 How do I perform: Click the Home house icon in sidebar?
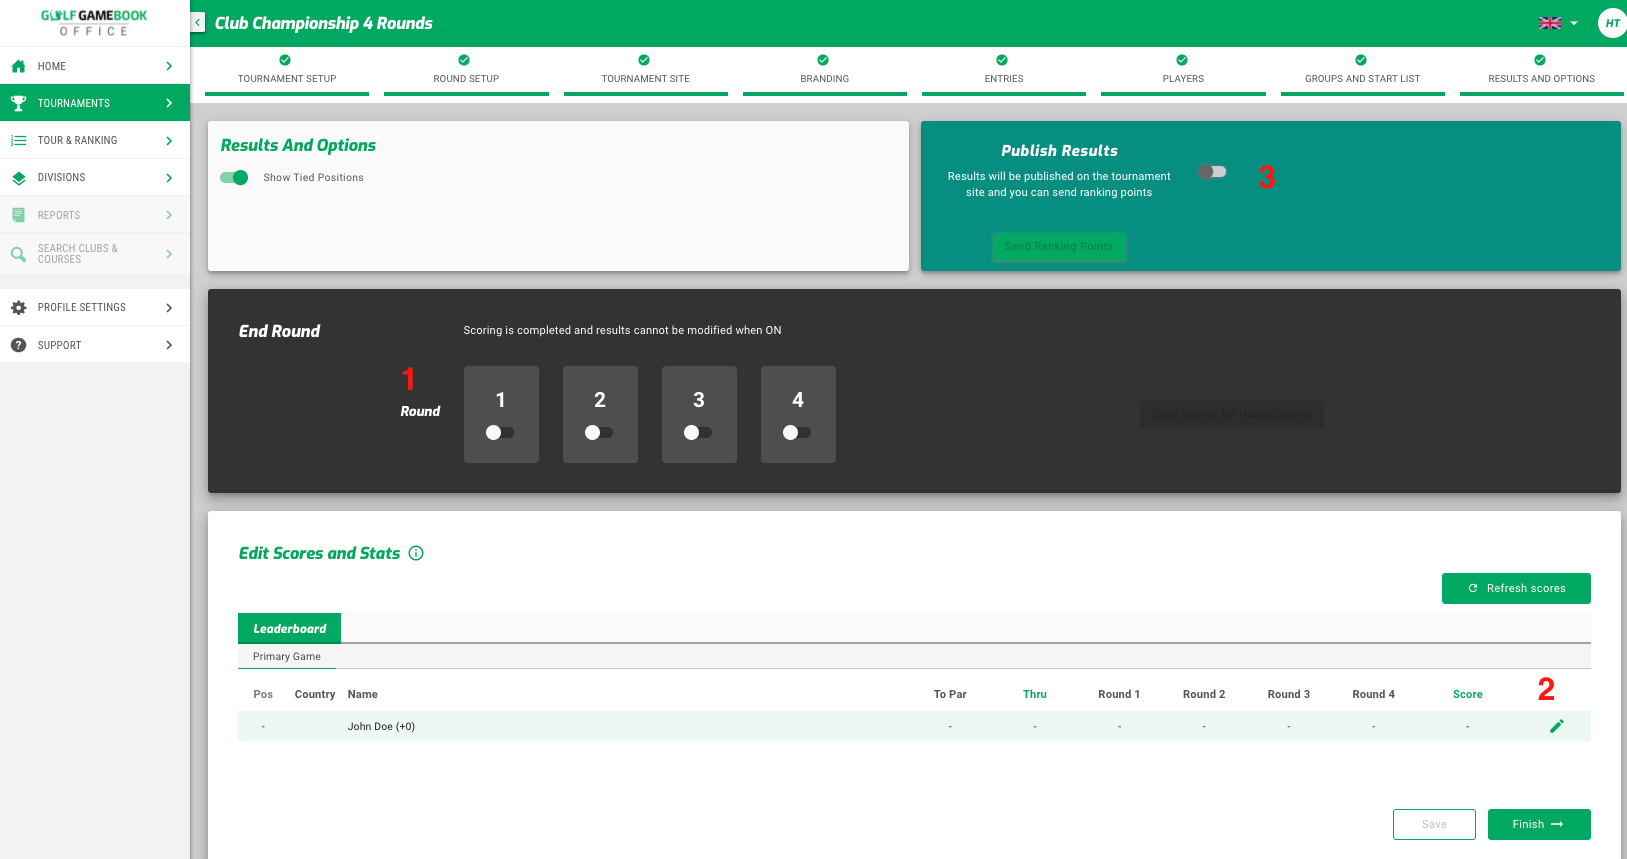(18, 66)
